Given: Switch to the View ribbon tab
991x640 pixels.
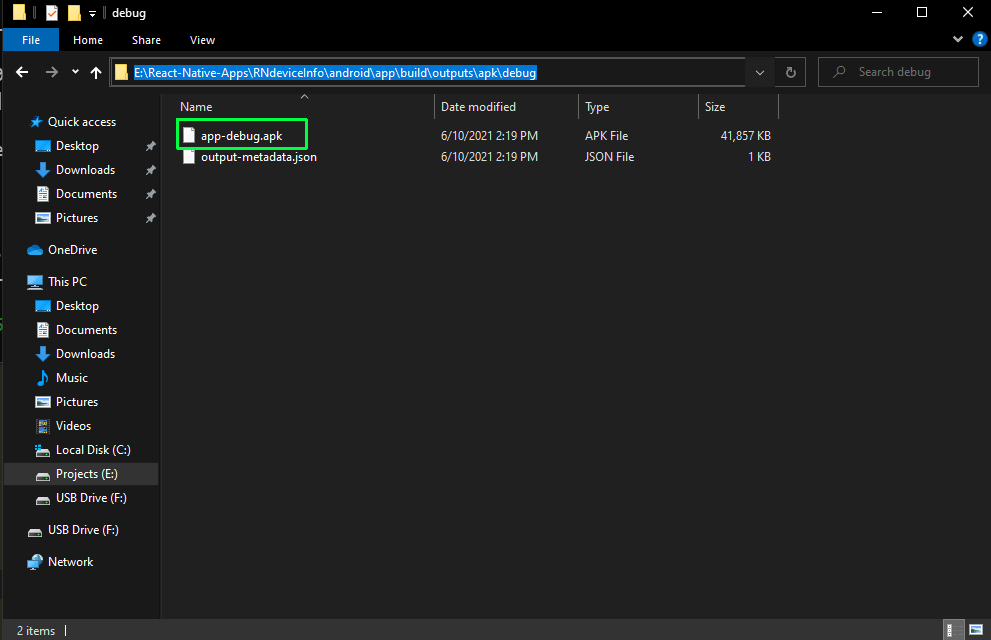Looking at the screenshot, I should (202, 40).
